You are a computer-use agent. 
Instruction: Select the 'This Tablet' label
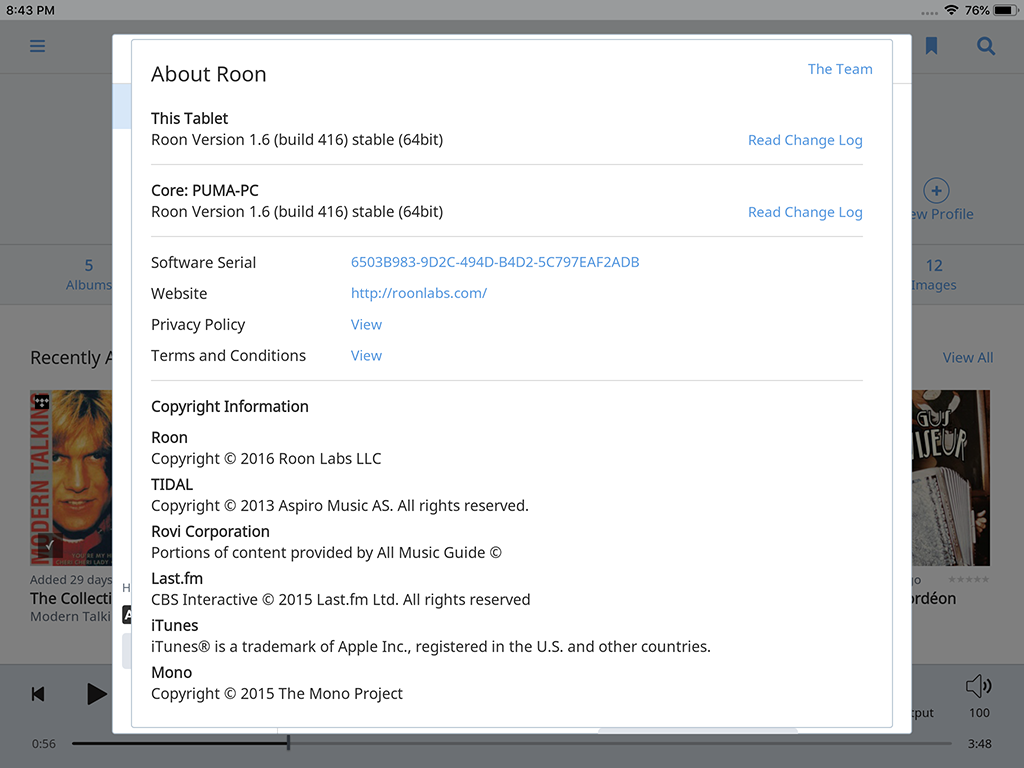tap(189, 119)
